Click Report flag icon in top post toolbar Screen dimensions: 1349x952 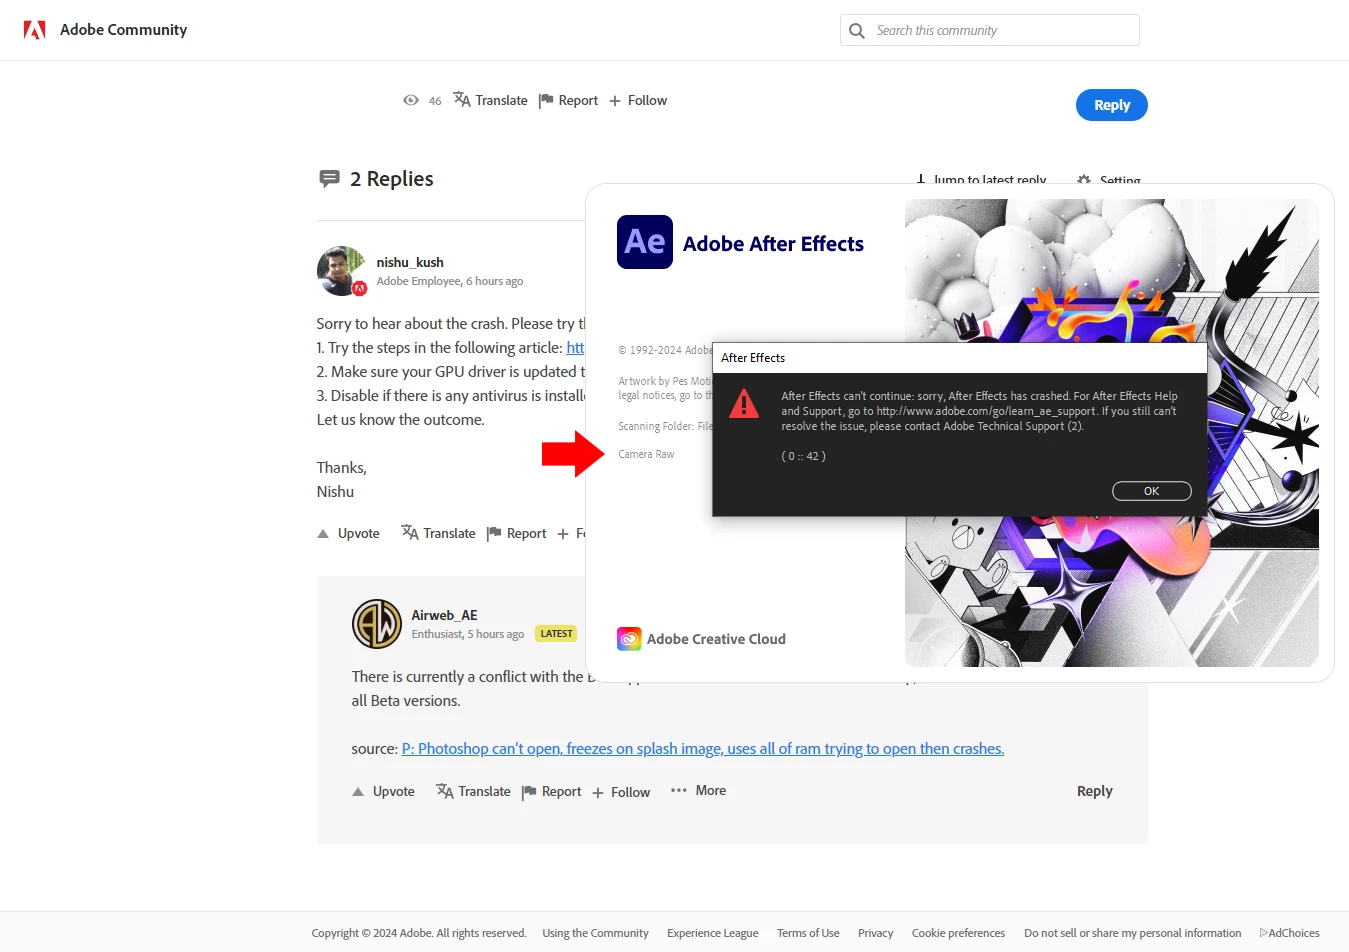(546, 100)
